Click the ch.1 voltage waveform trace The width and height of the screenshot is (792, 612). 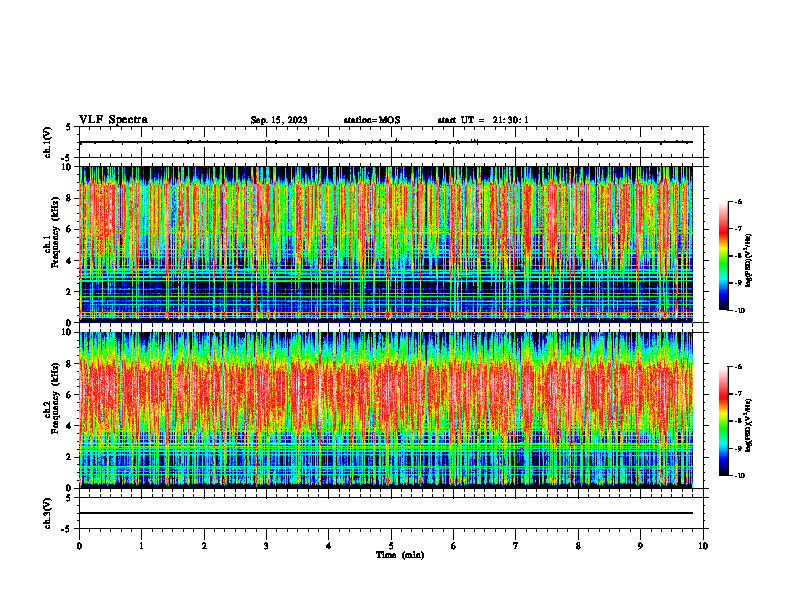(386, 142)
